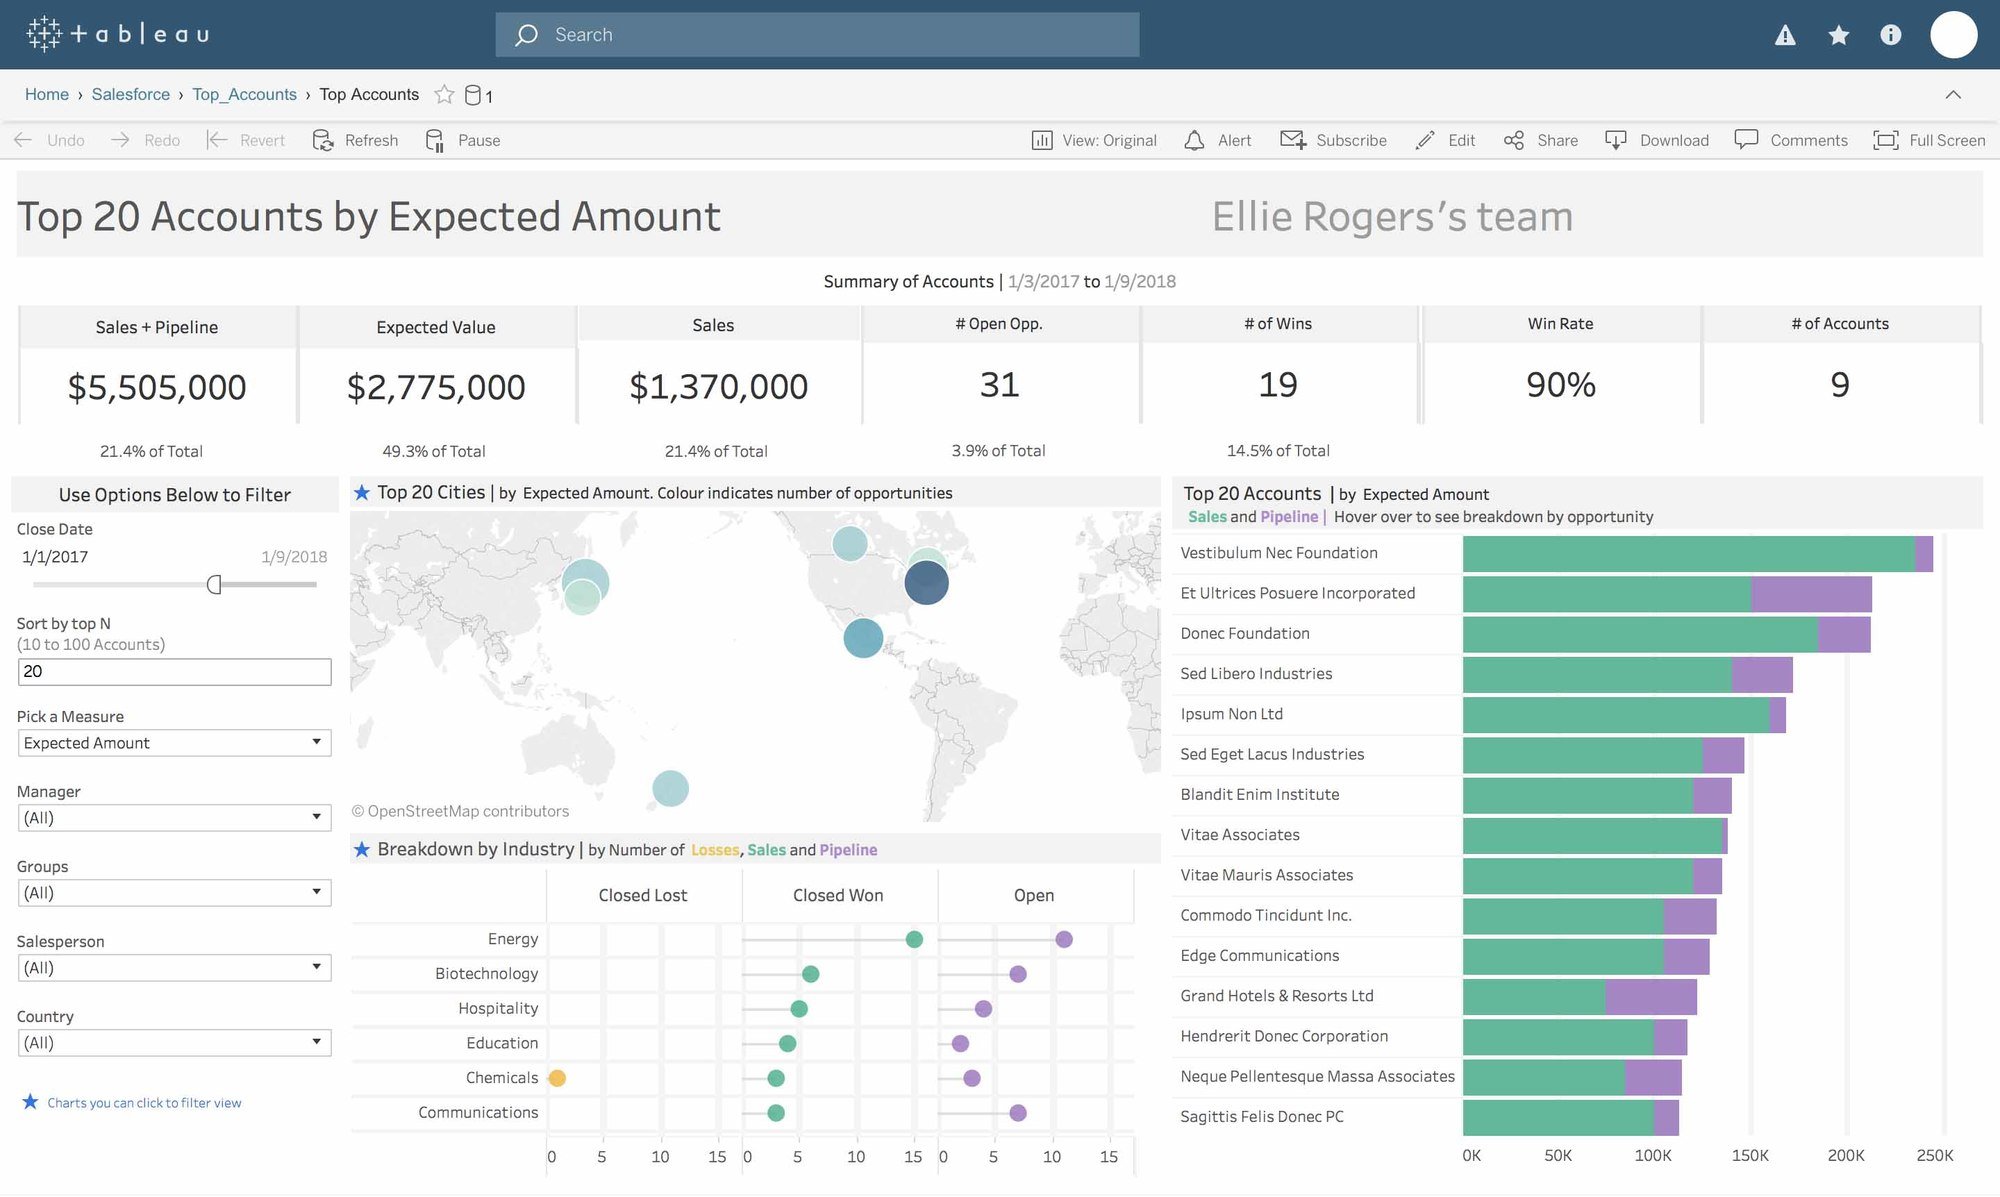The height and width of the screenshot is (1197, 2000).
Task: Click the Redo arrow button
Action: [145, 140]
